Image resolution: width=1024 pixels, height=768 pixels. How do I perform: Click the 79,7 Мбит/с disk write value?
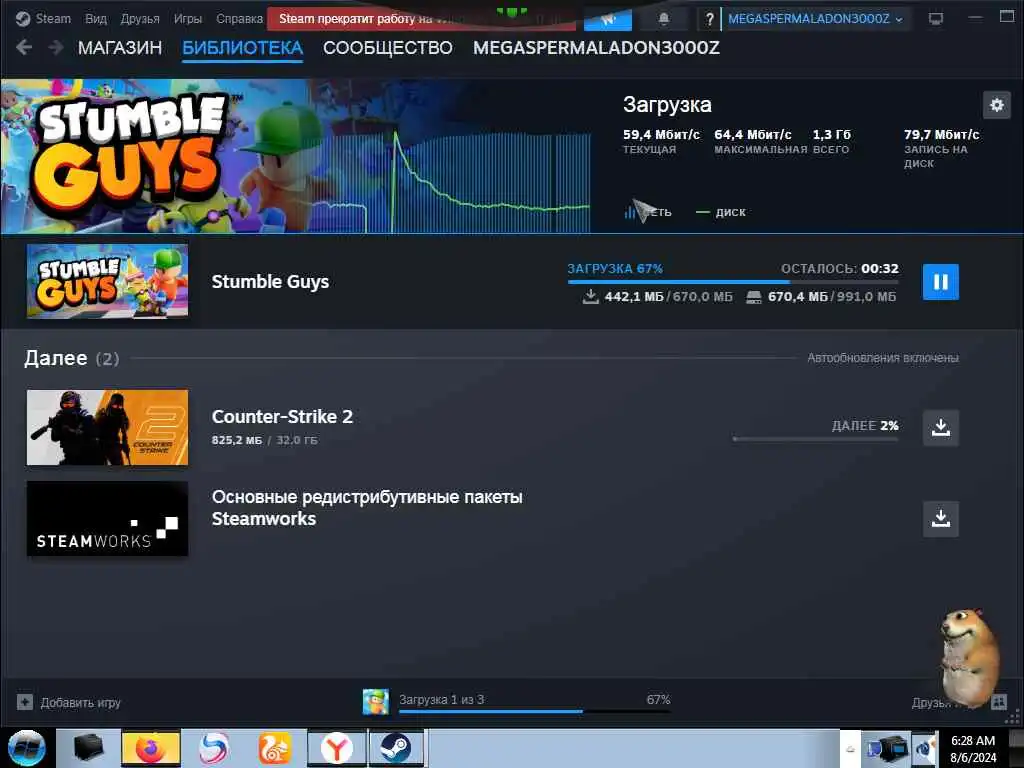click(942, 135)
